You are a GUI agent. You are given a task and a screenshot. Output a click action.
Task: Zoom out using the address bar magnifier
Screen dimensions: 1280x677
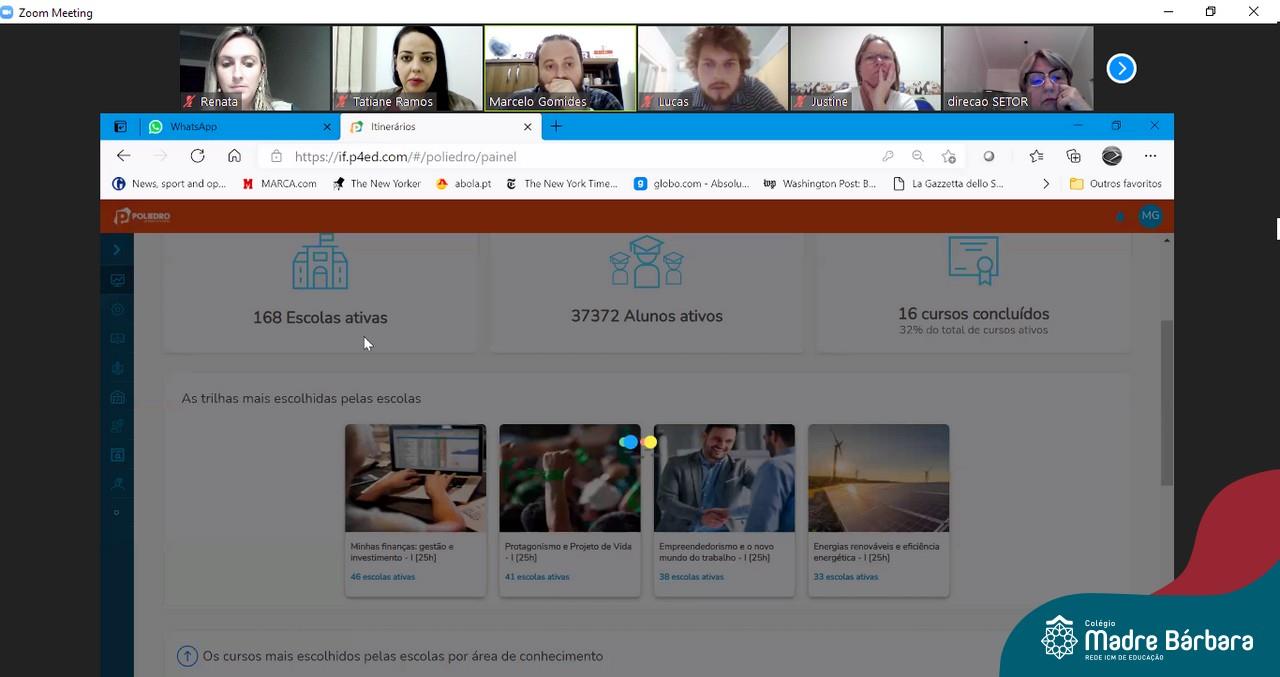pyautogui.click(x=918, y=156)
